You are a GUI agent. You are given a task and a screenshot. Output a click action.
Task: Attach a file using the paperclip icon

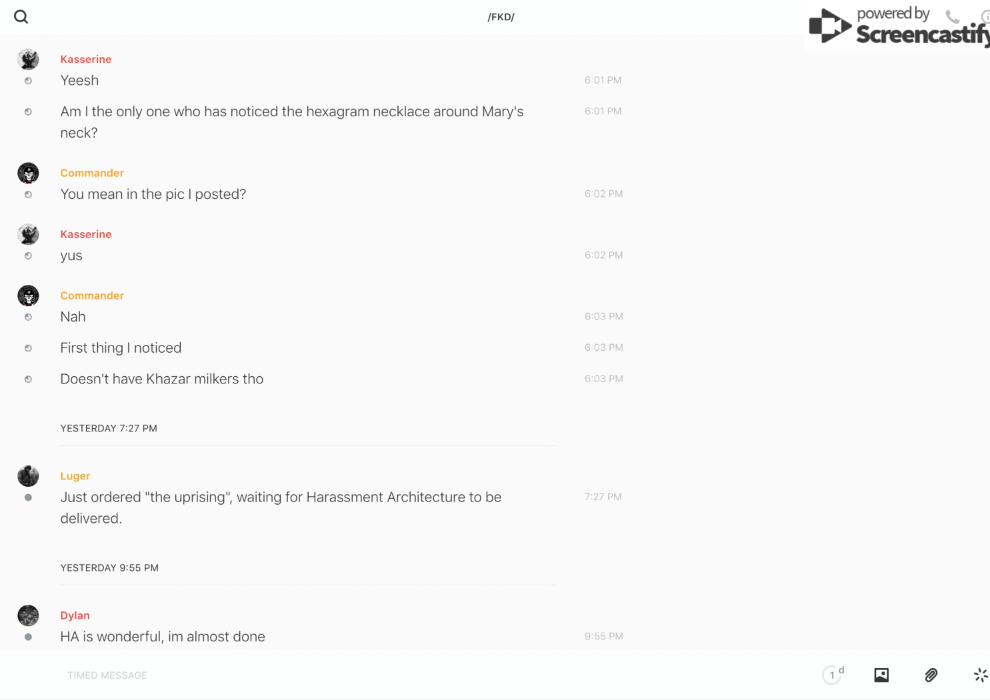click(x=931, y=675)
